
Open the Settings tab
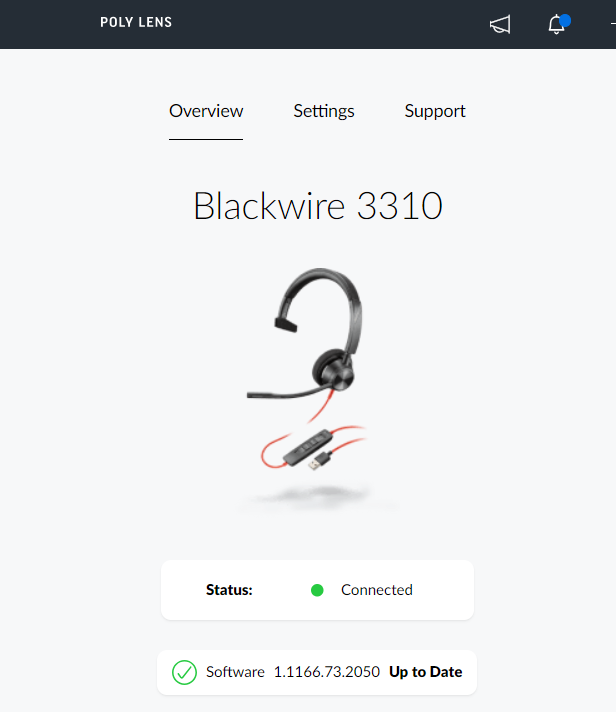point(324,111)
